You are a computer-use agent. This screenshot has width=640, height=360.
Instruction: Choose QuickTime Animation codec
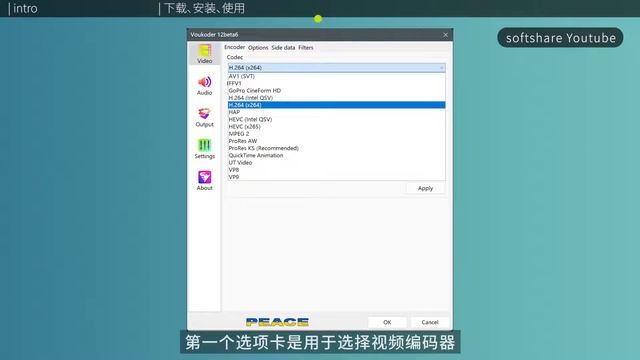pyautogui.click(x=336, y=156)
